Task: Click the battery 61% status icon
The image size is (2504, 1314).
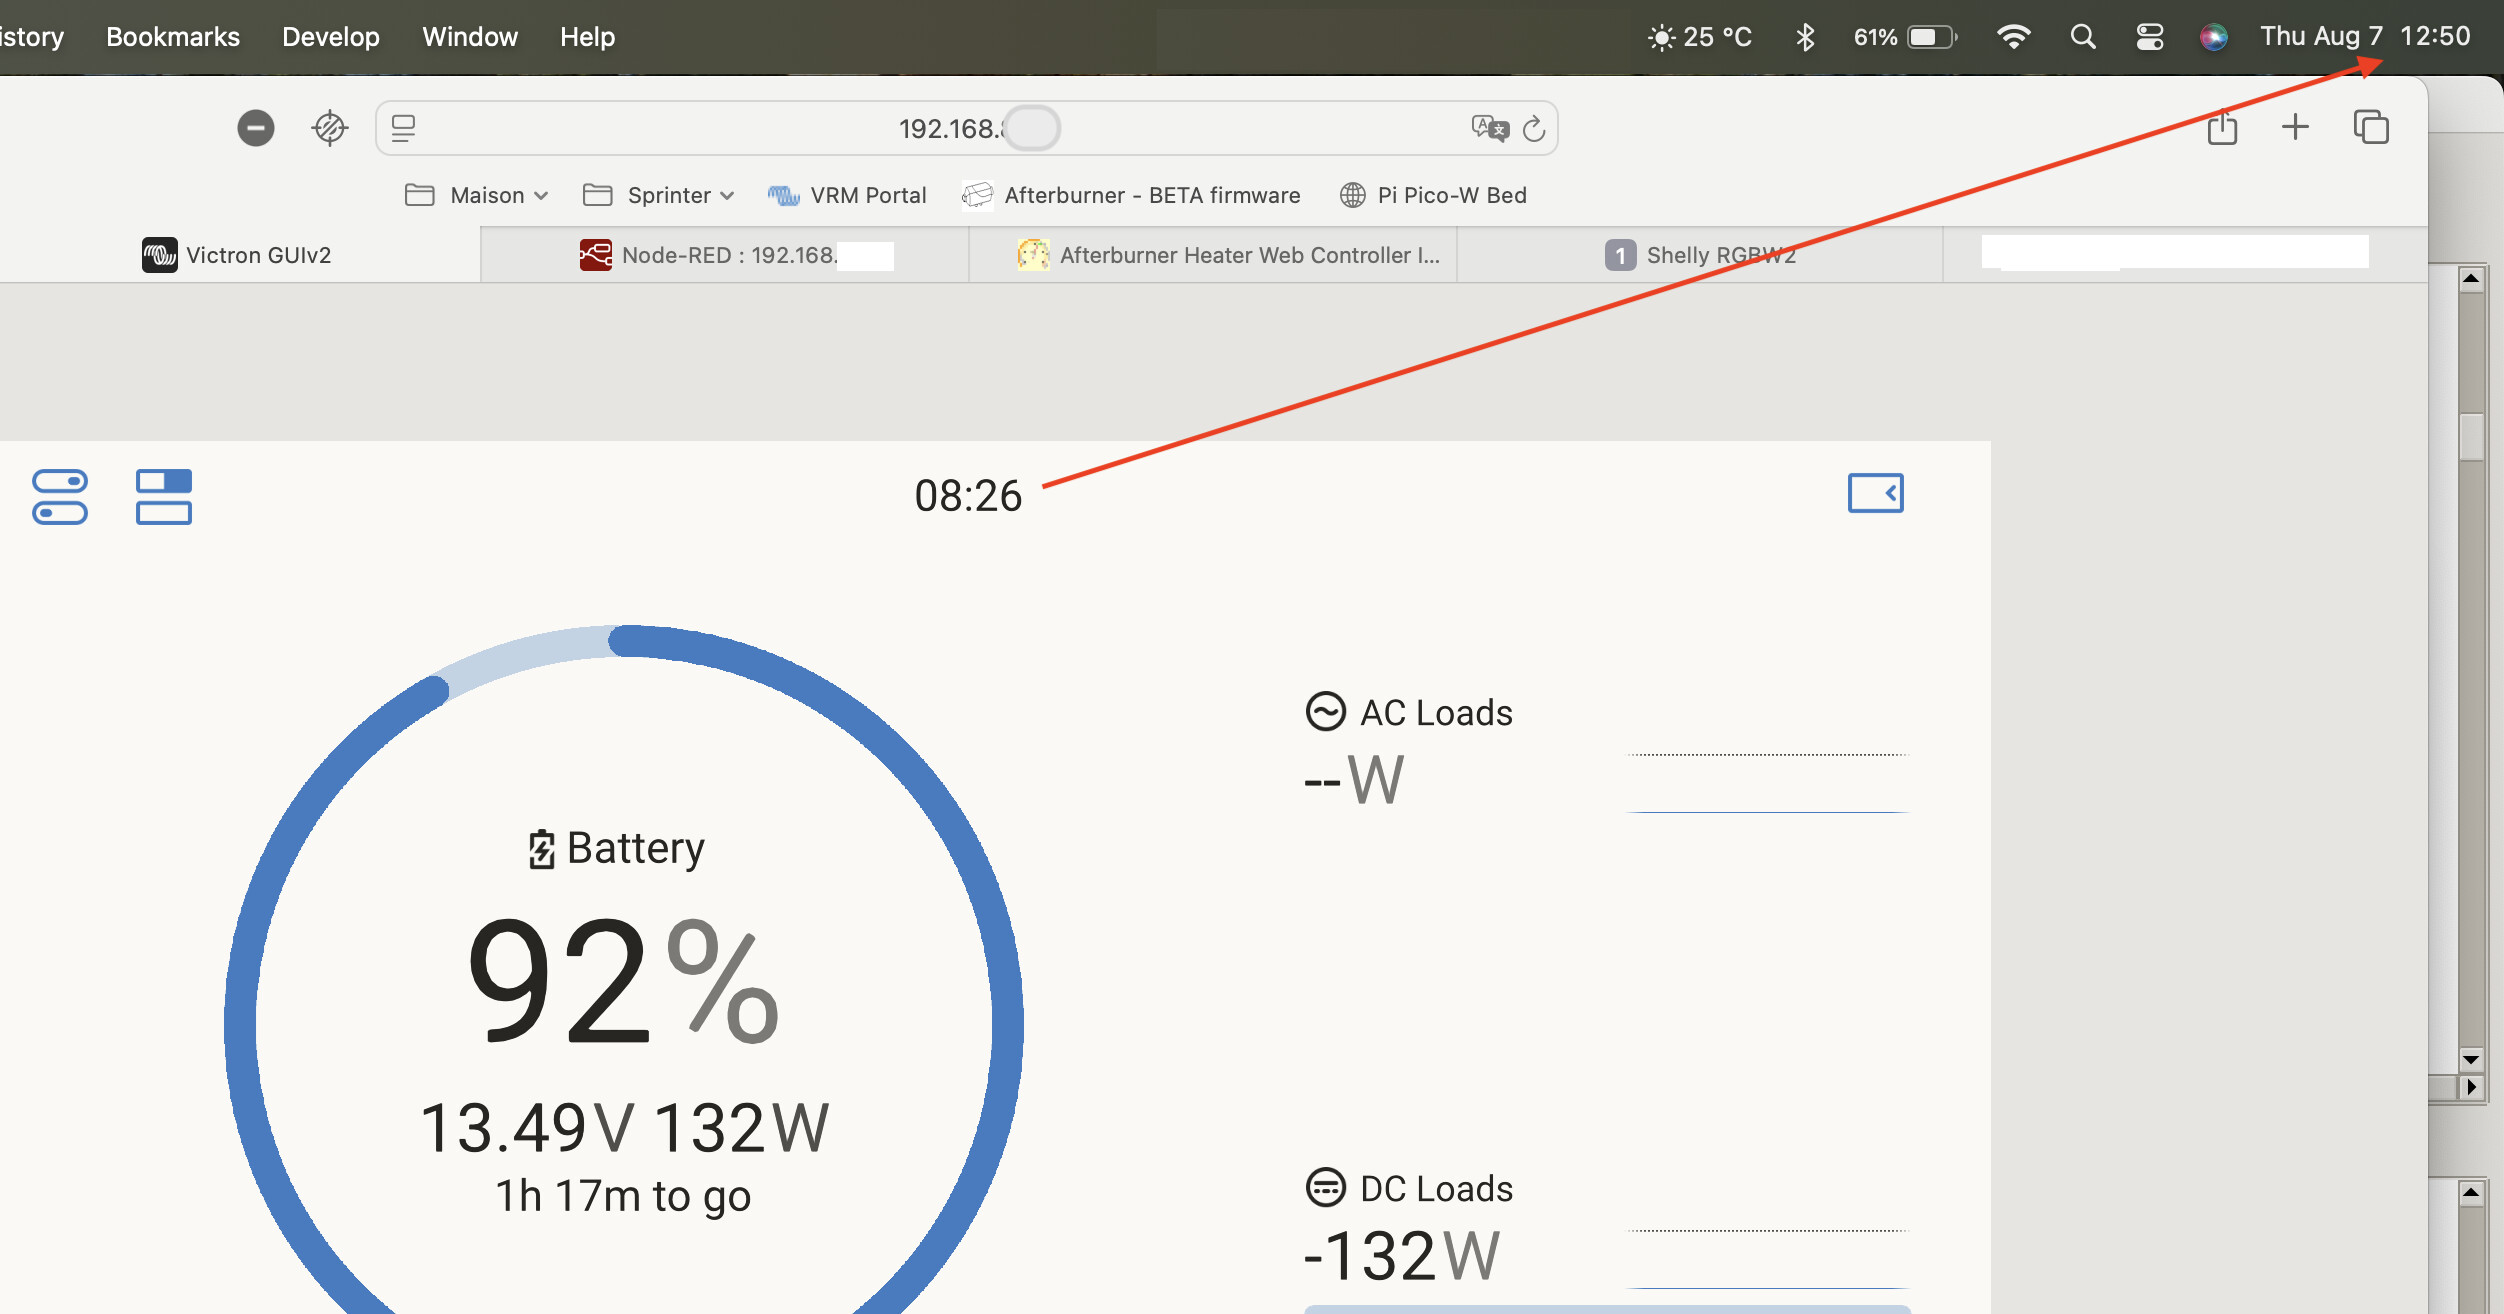Action: [x=1905, y=37]
